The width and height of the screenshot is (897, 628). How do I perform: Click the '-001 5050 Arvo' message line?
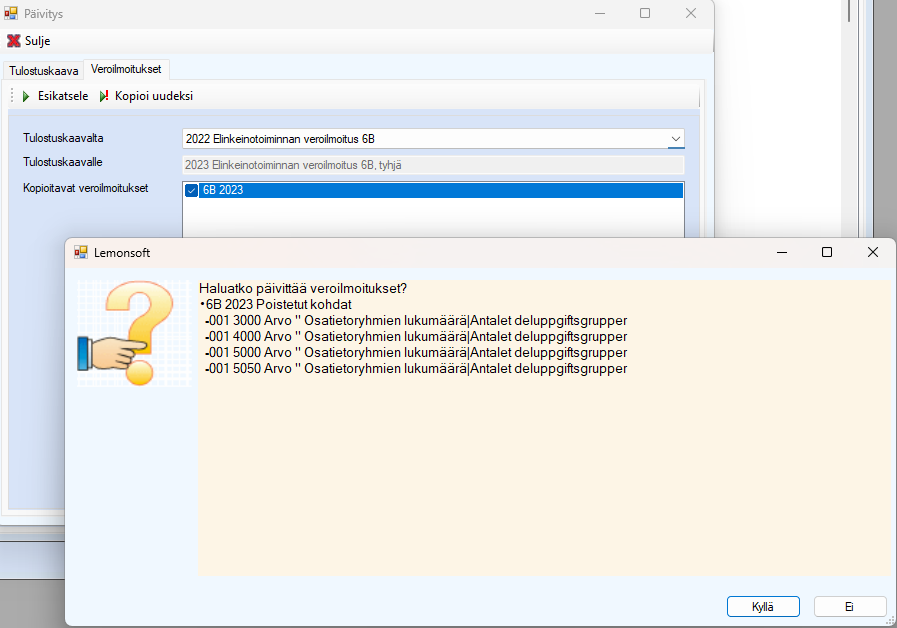(416, 368)
